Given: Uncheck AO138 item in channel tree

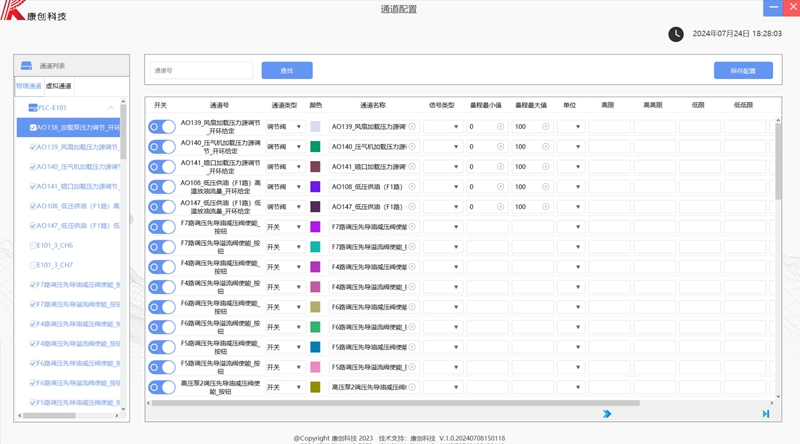Looking at the screenshot, I should 33,128.
